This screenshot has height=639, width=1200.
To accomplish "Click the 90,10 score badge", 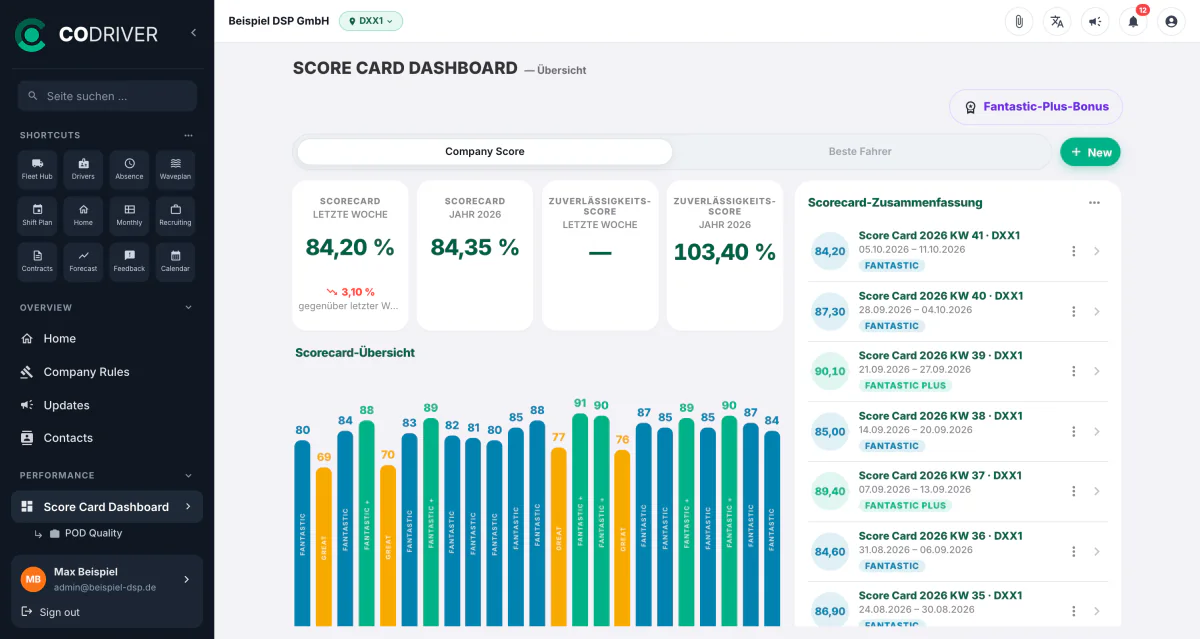I will [830, 371].
